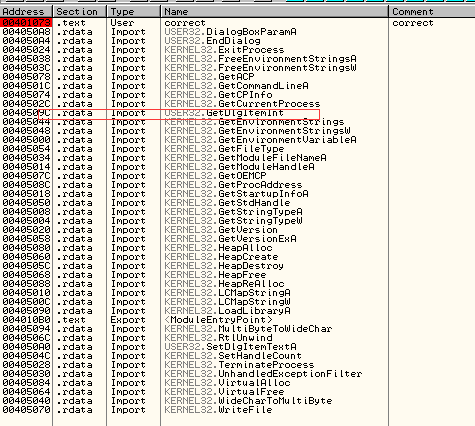
Task: Sort by the Section column header
Action: [80, 12]
